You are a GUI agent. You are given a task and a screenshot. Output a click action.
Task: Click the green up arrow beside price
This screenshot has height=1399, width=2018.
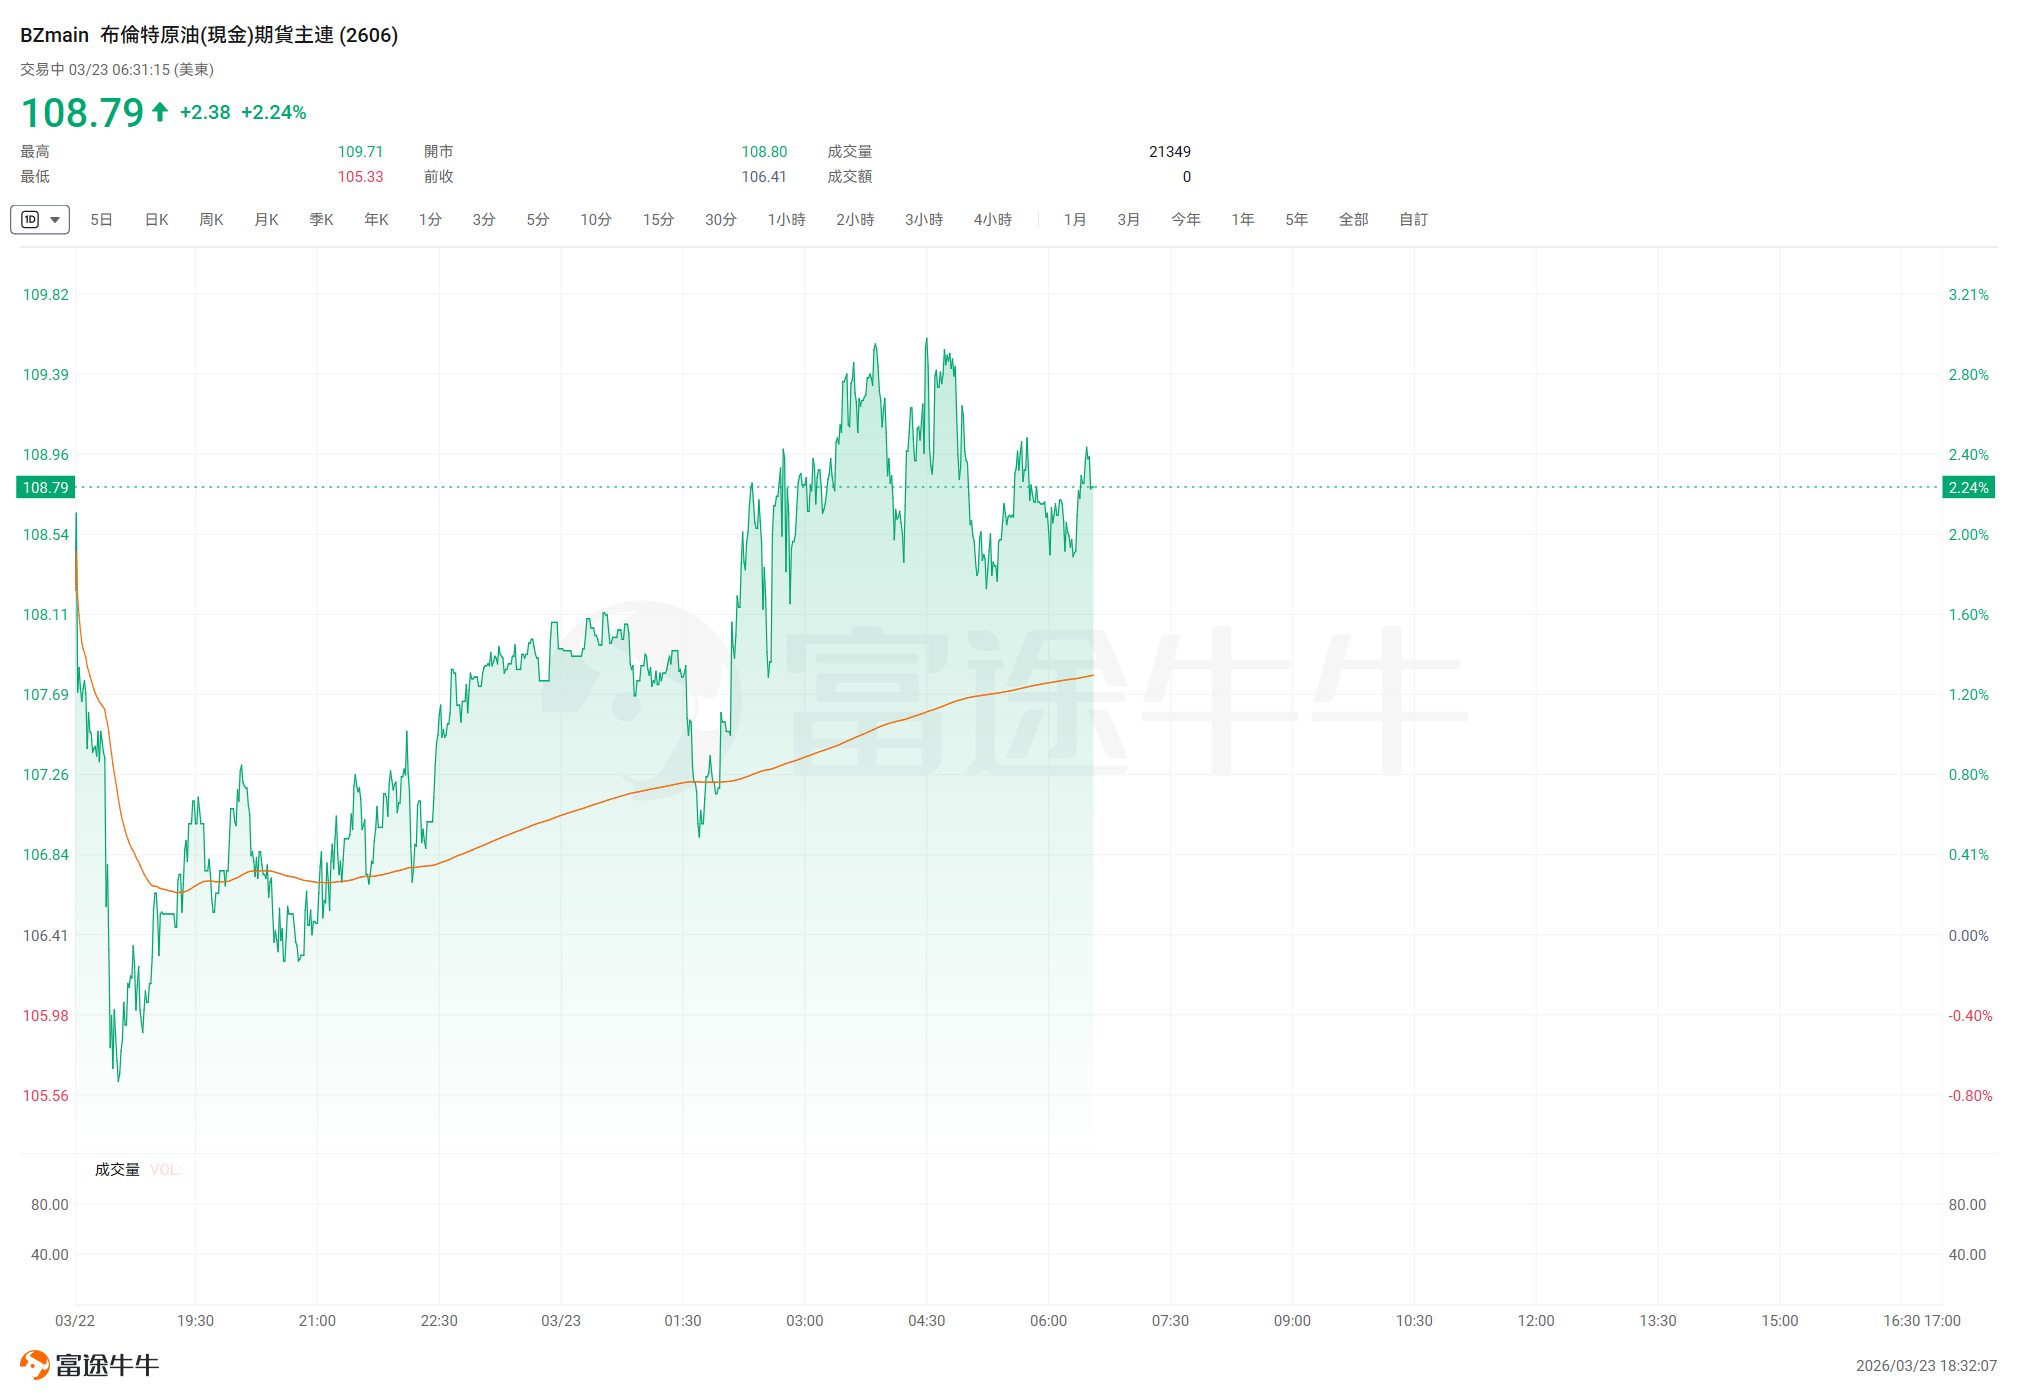[160, 112]
